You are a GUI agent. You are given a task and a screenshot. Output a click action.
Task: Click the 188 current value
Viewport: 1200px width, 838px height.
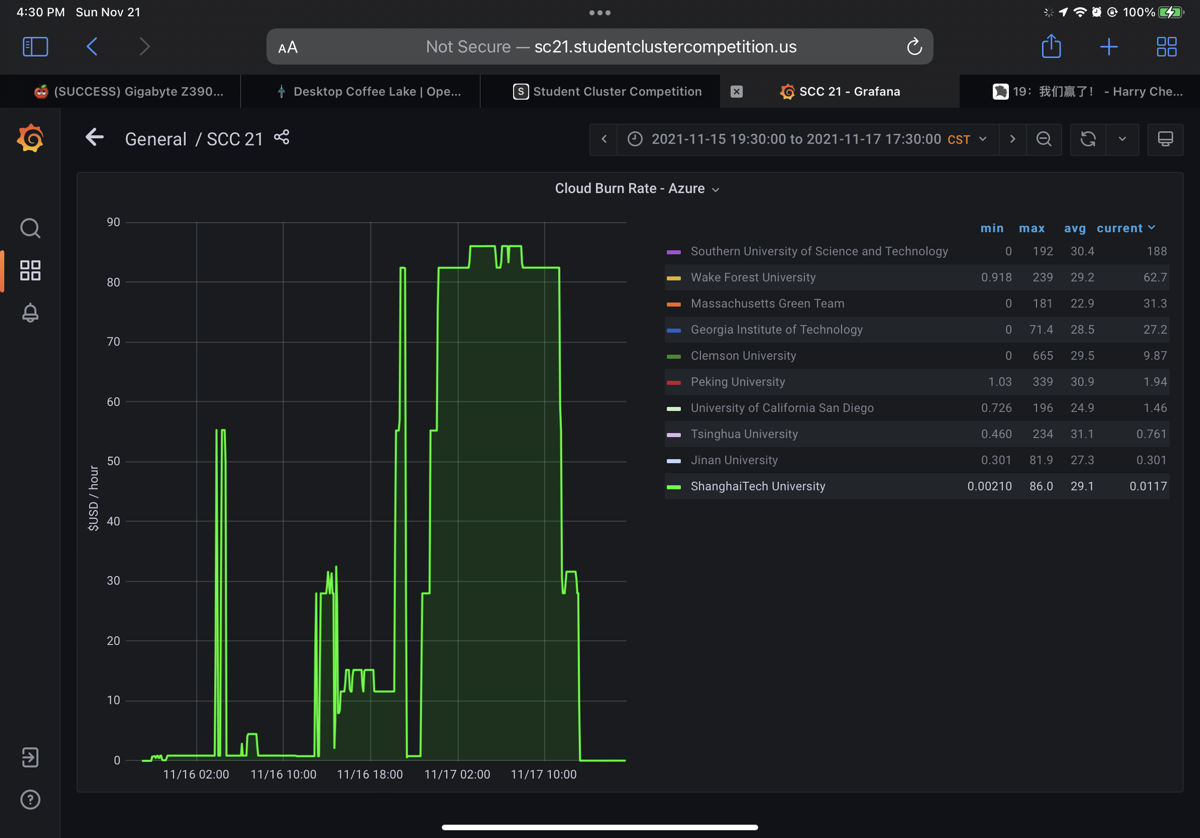pos(1156,251)
